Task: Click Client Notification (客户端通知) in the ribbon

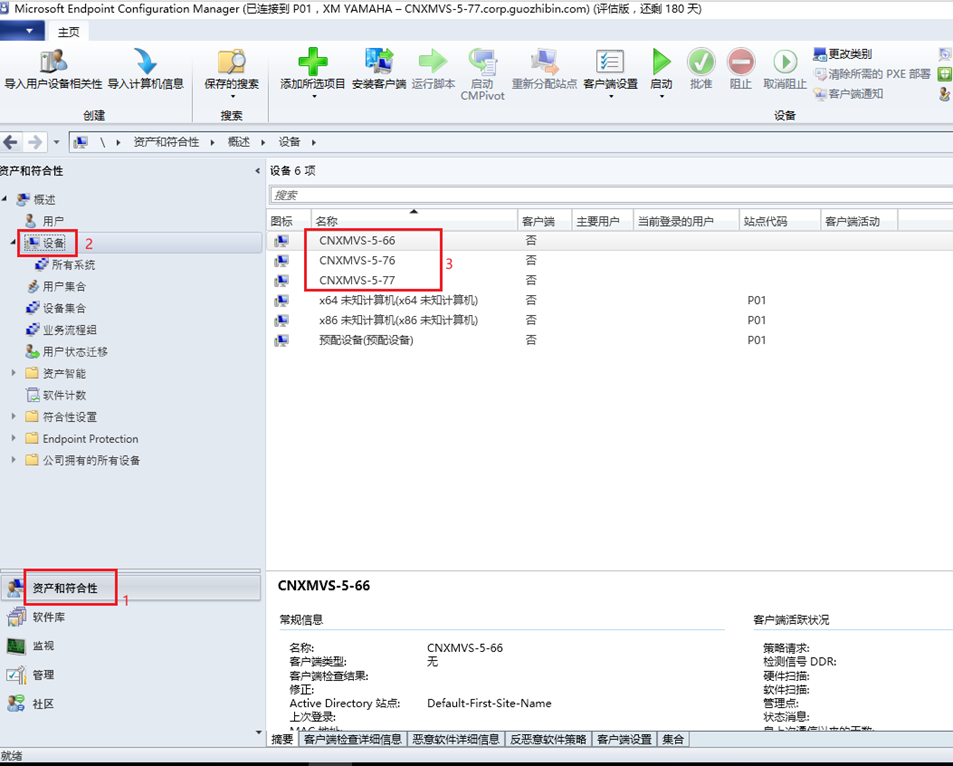Action: (x=848, y=94)
